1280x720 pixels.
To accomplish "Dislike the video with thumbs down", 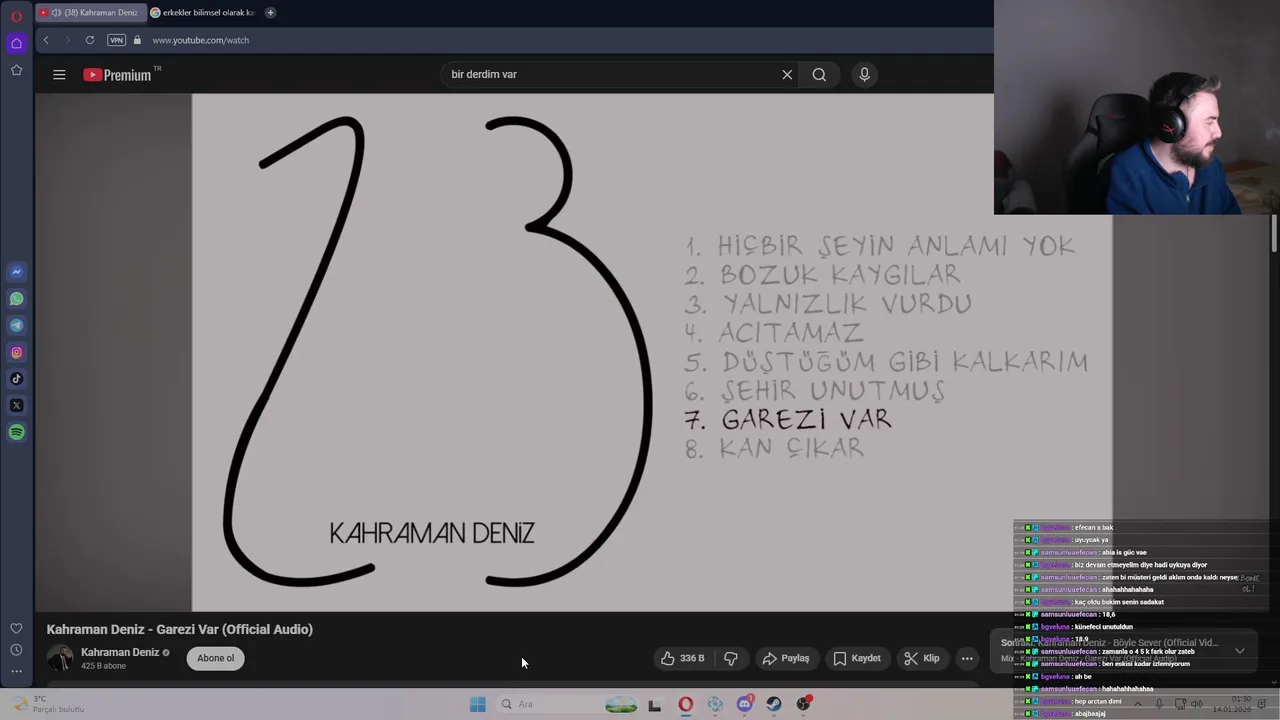I will (731, 658).
